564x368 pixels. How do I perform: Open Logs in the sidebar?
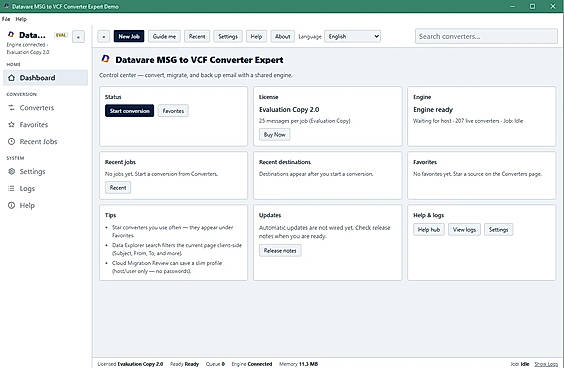[x=46, y=188]
